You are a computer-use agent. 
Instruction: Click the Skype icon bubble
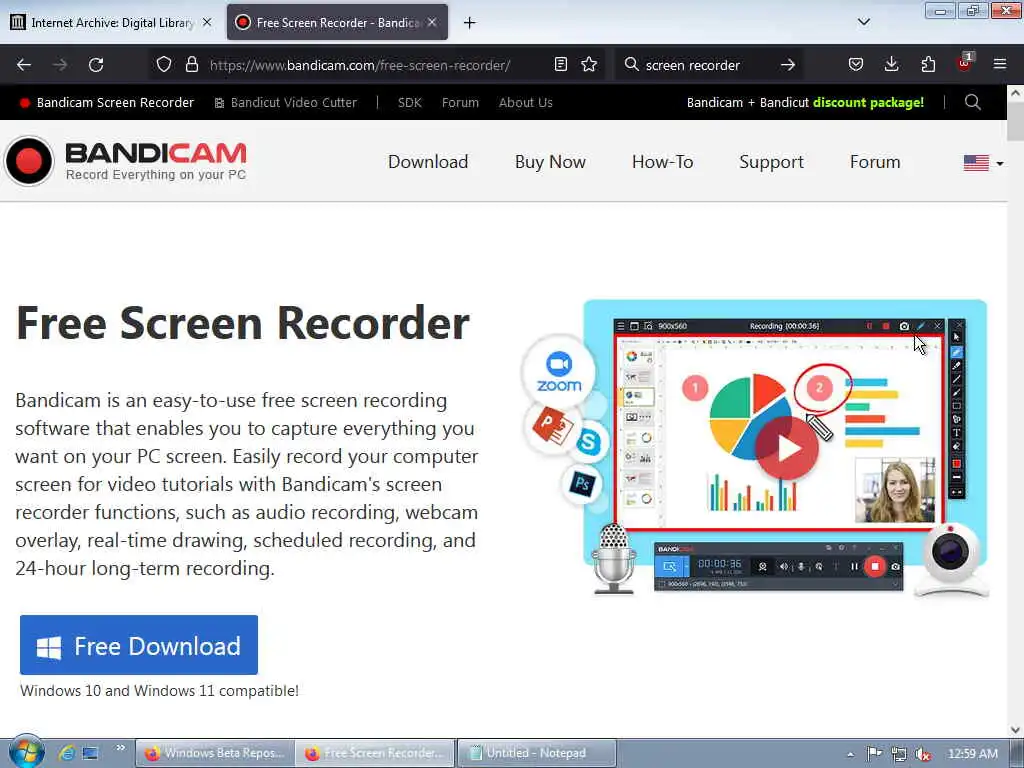[588, 442]
